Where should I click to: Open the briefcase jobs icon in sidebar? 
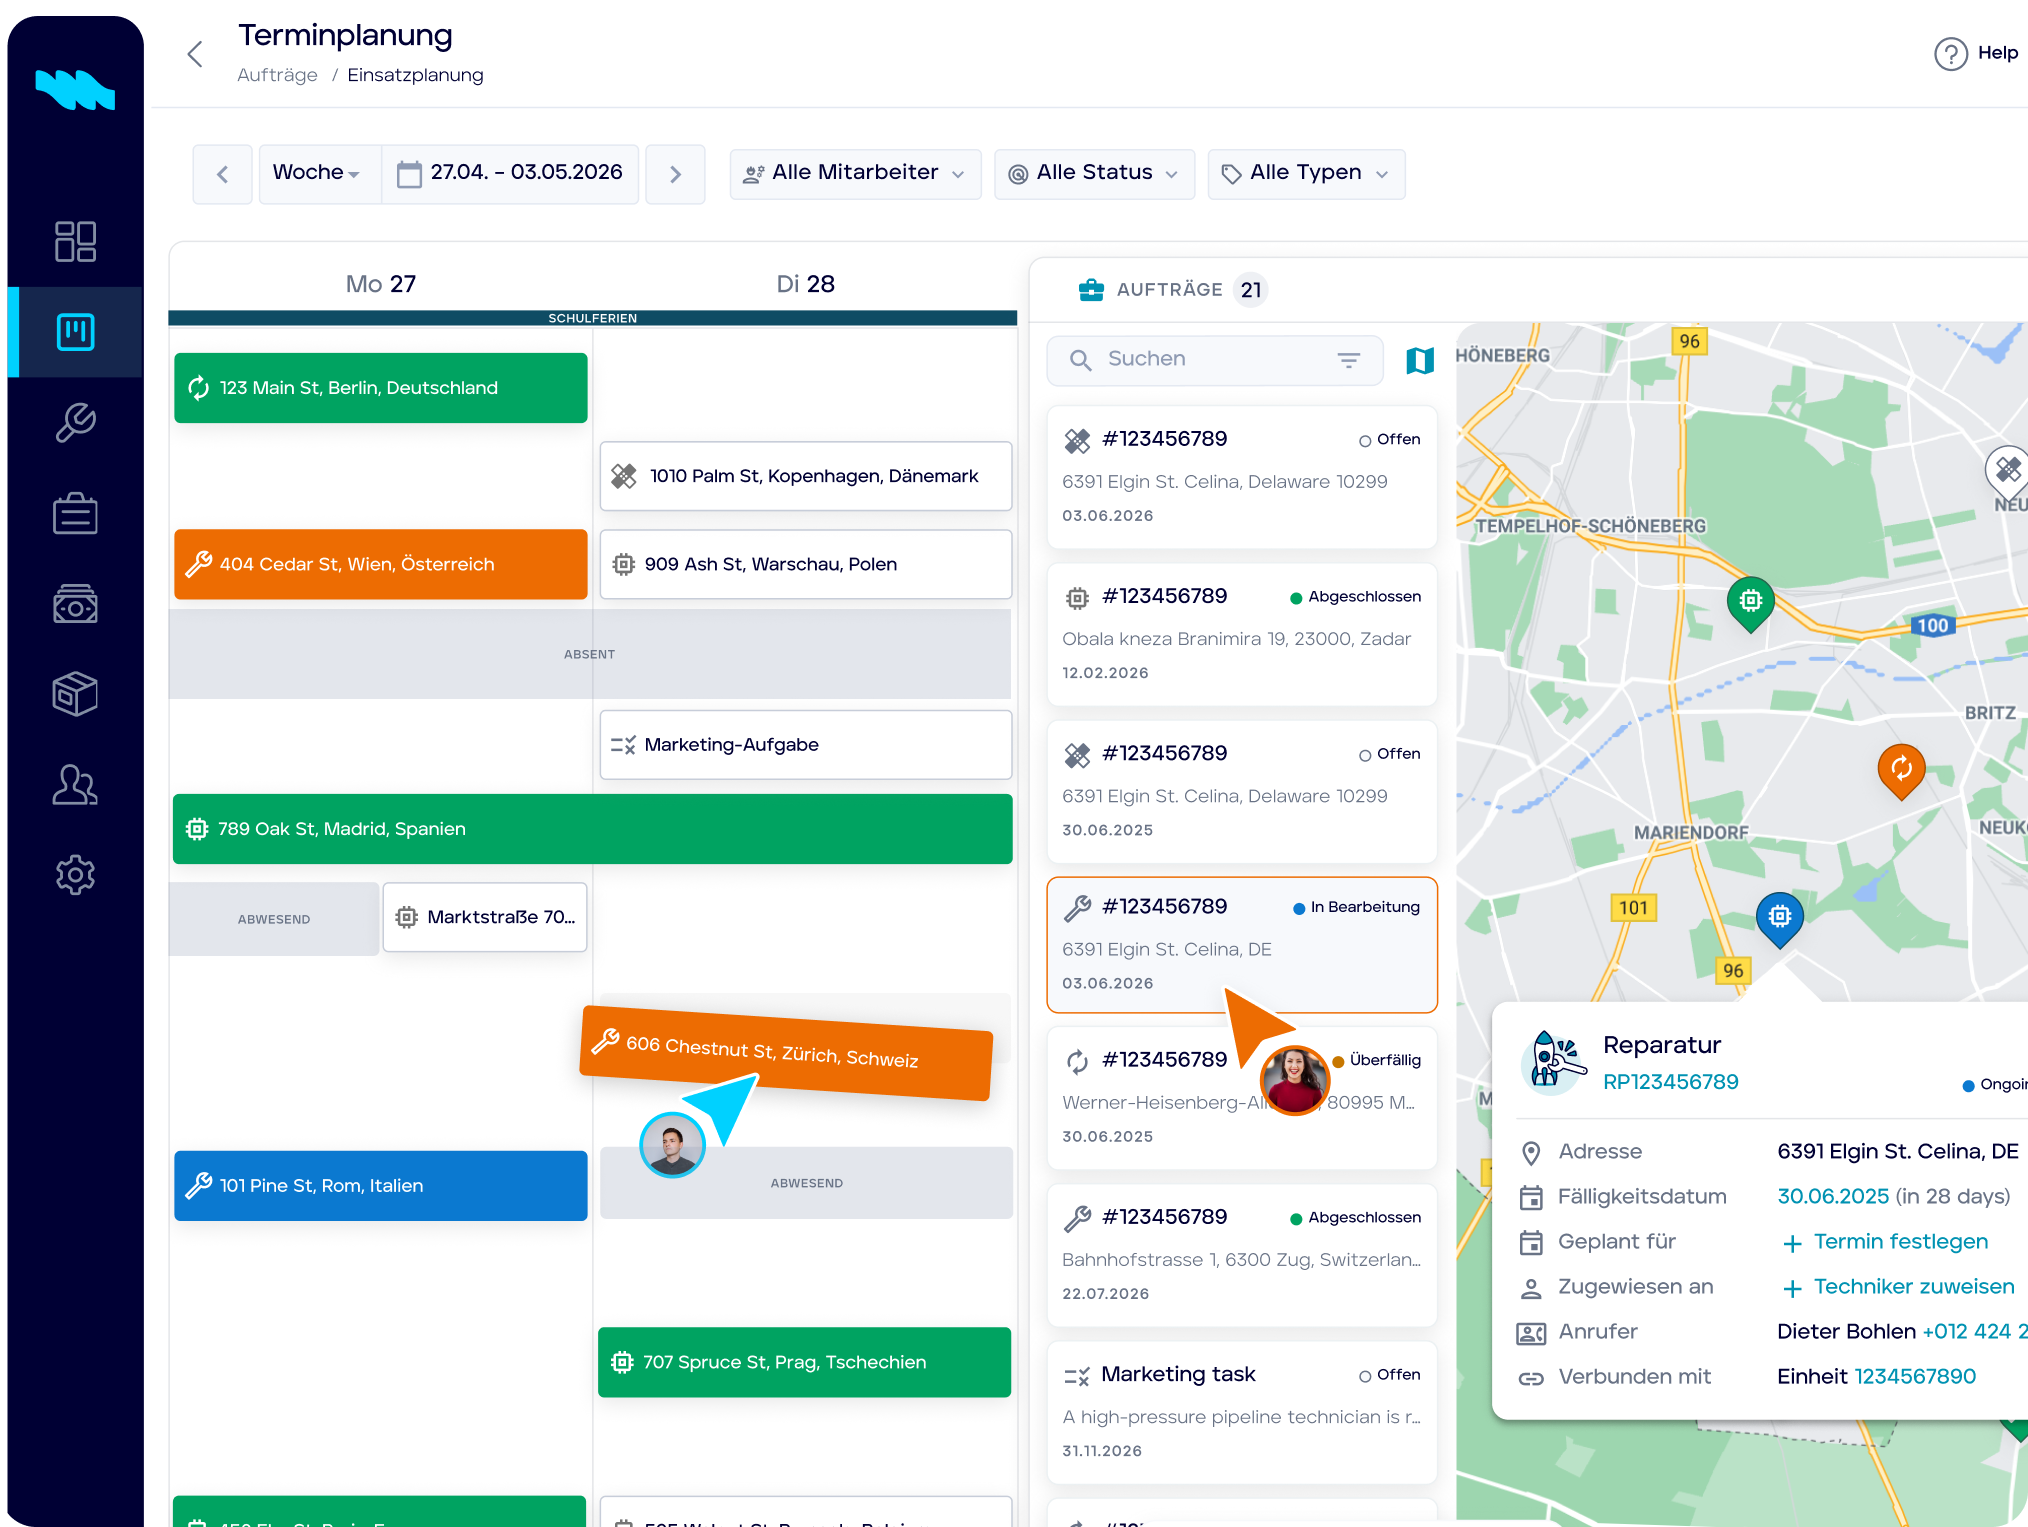pos(75,513)
